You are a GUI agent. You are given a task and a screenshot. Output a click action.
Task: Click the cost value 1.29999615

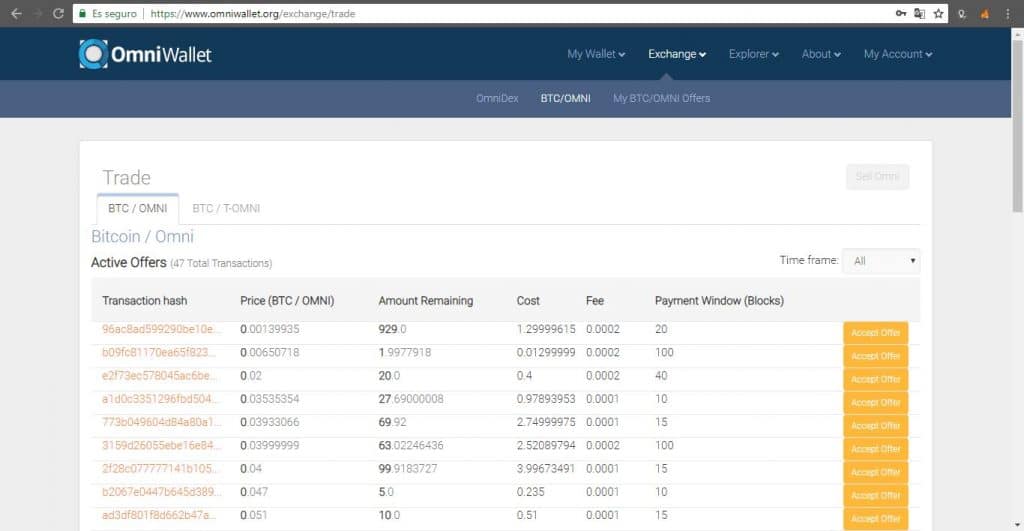[x=546, y=329]
